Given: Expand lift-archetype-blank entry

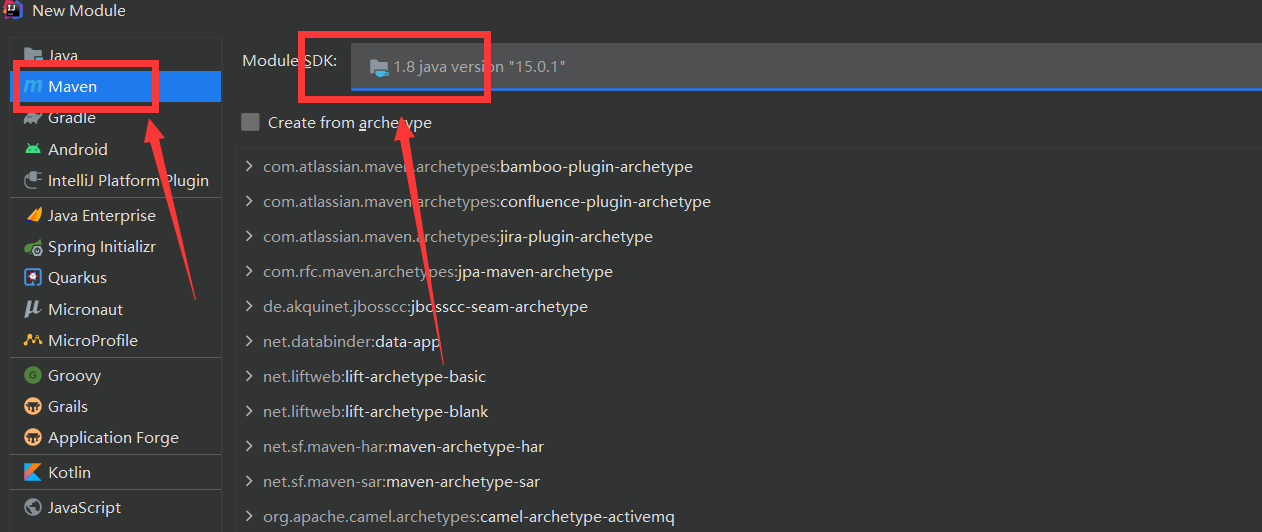Looking at the screenshot, I should point(249,411).
